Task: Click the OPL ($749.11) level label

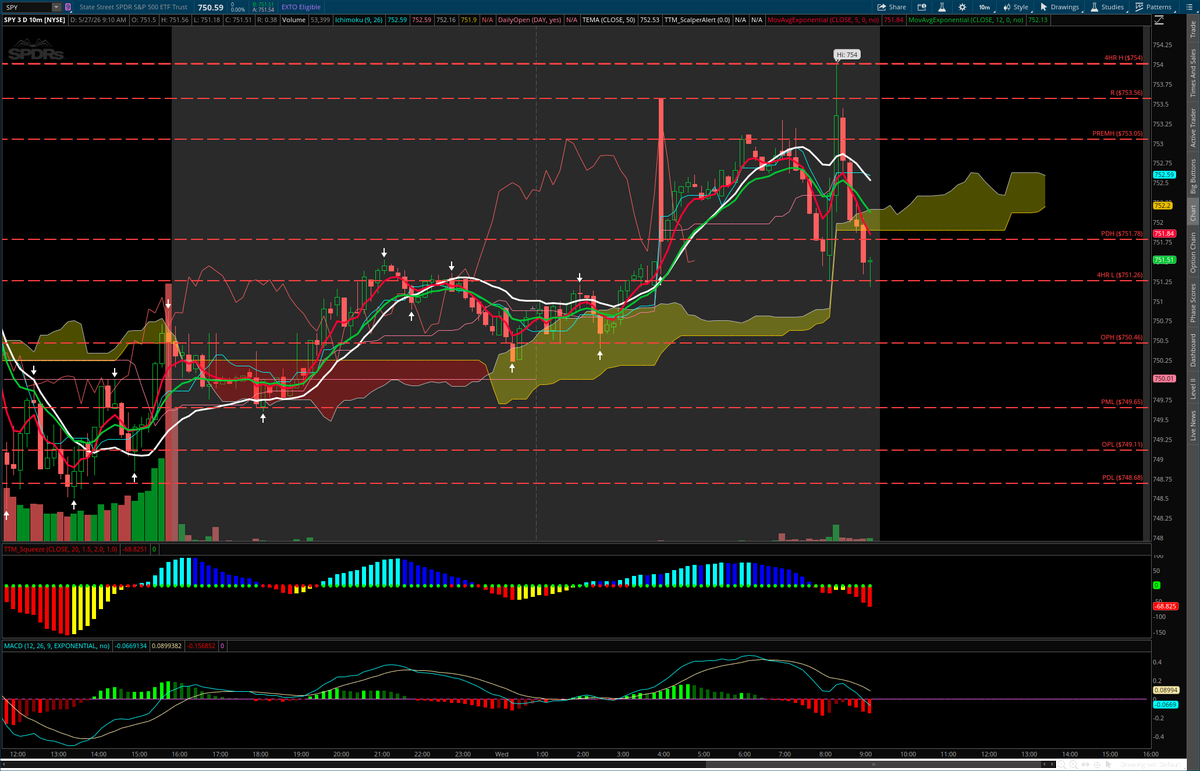Action: [x=1122, y=444]
